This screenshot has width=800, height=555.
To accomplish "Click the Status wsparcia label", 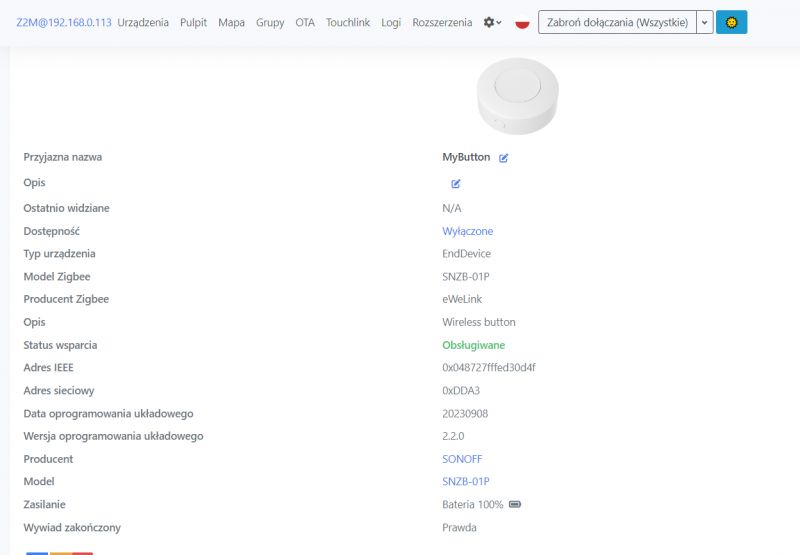I will [x=60, y=345].
